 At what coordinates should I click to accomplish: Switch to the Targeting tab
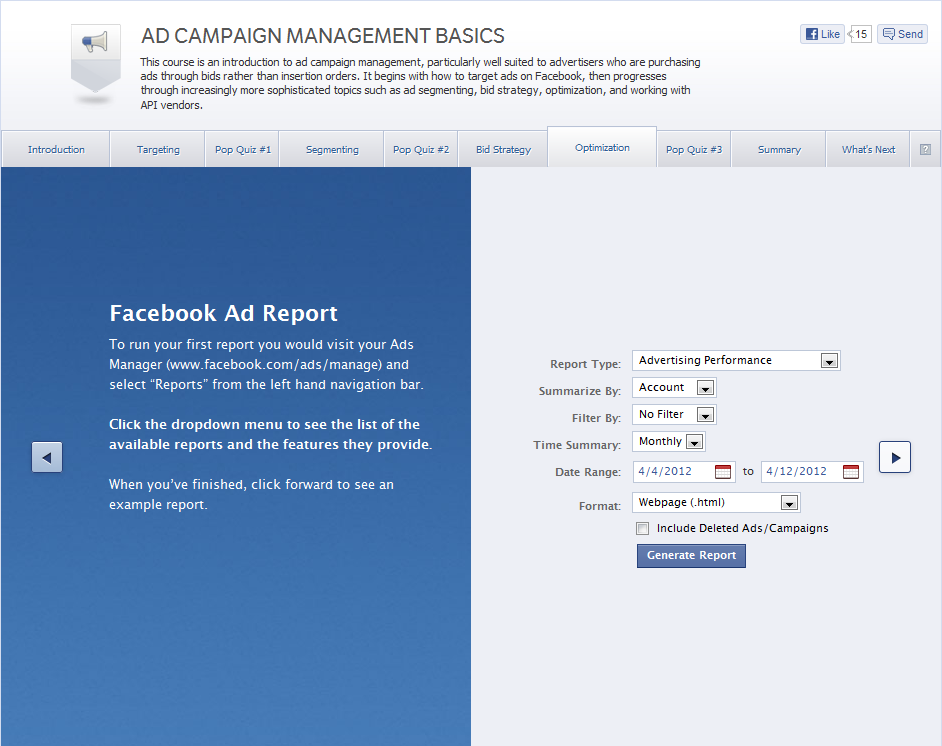[158, 149]
